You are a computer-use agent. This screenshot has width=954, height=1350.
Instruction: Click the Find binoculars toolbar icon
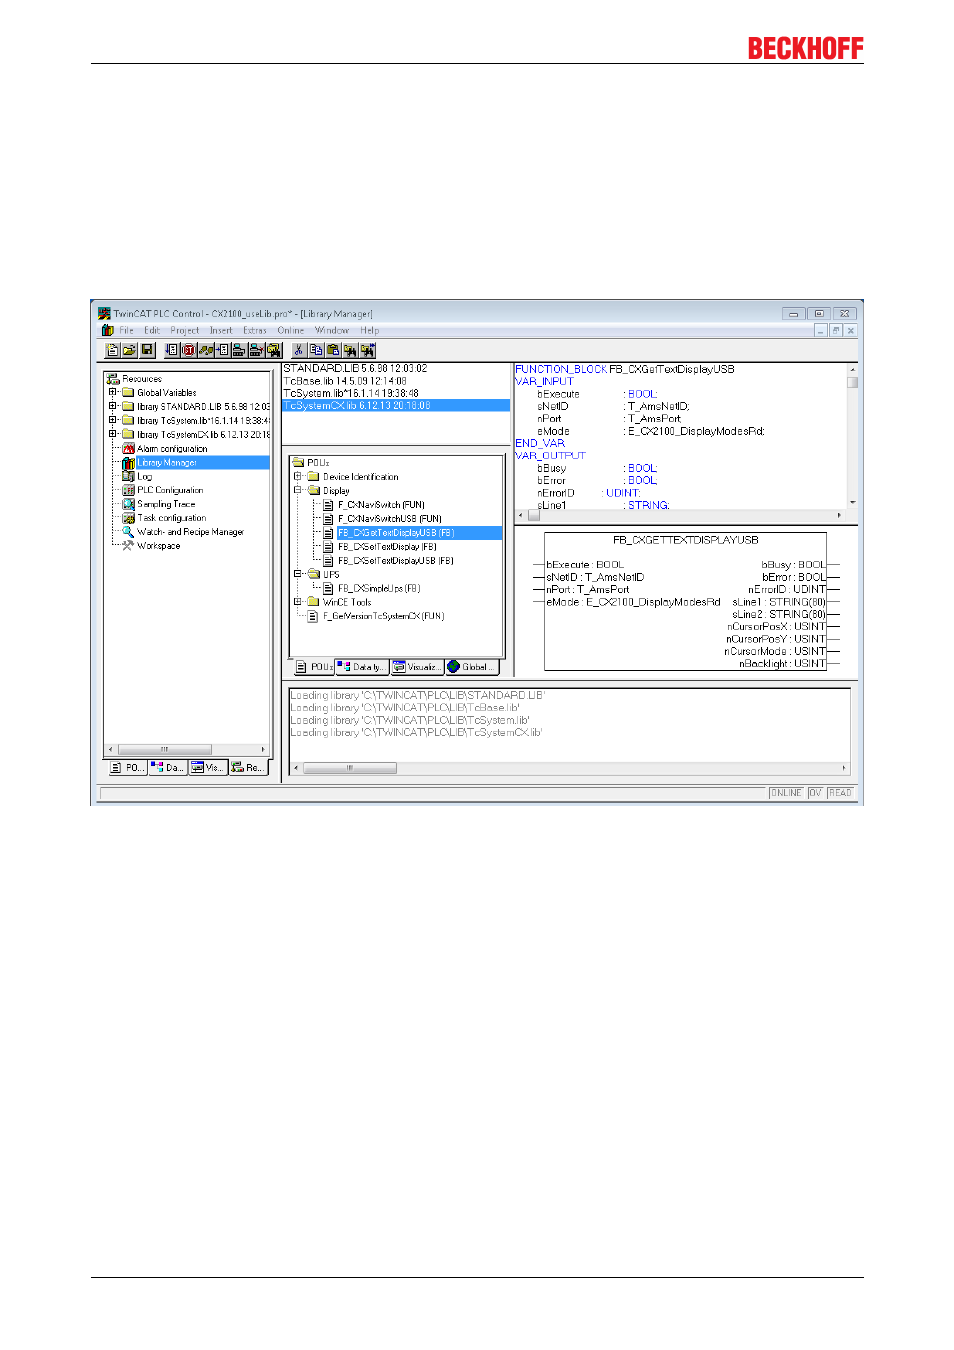tap(350, 350)
